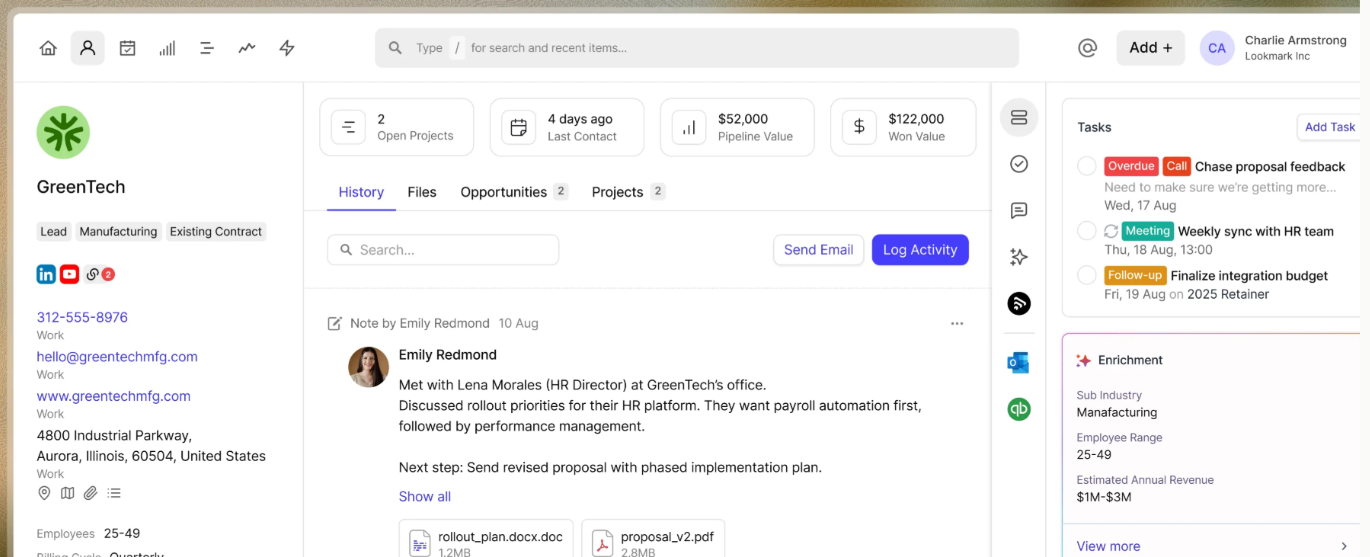
Task: Open the Add + menu button
Action: (1151, 48)
